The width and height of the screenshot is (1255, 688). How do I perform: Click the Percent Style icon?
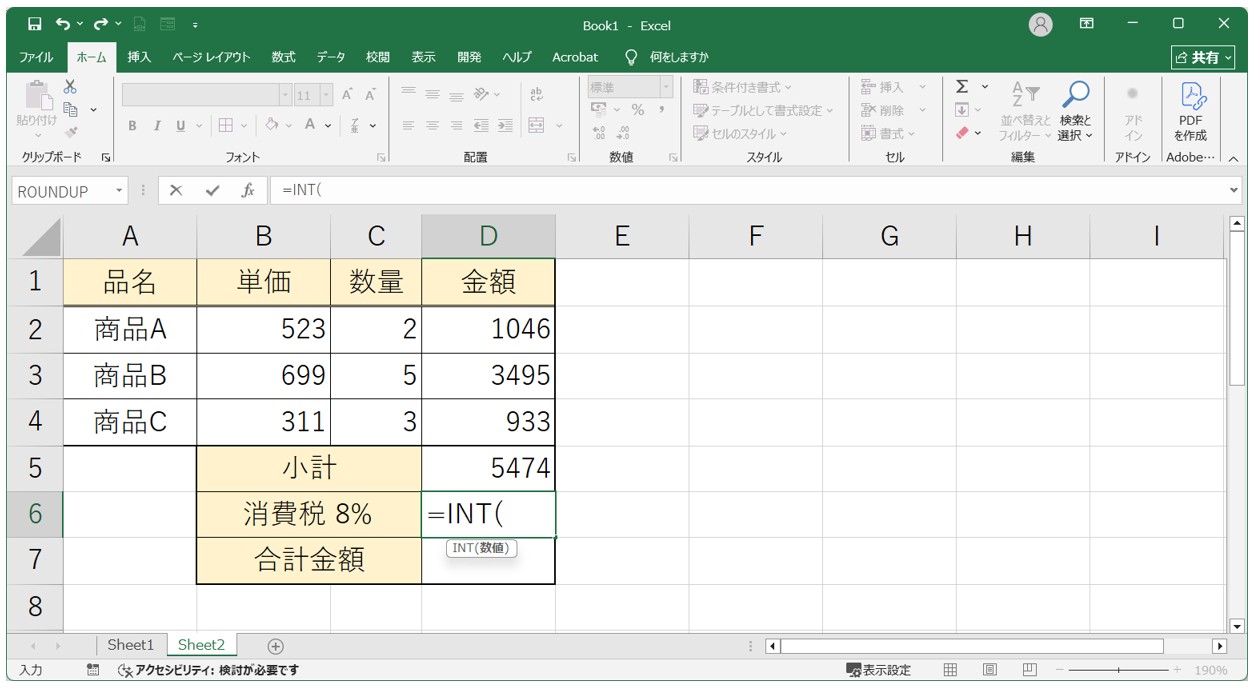pos(638,110)
